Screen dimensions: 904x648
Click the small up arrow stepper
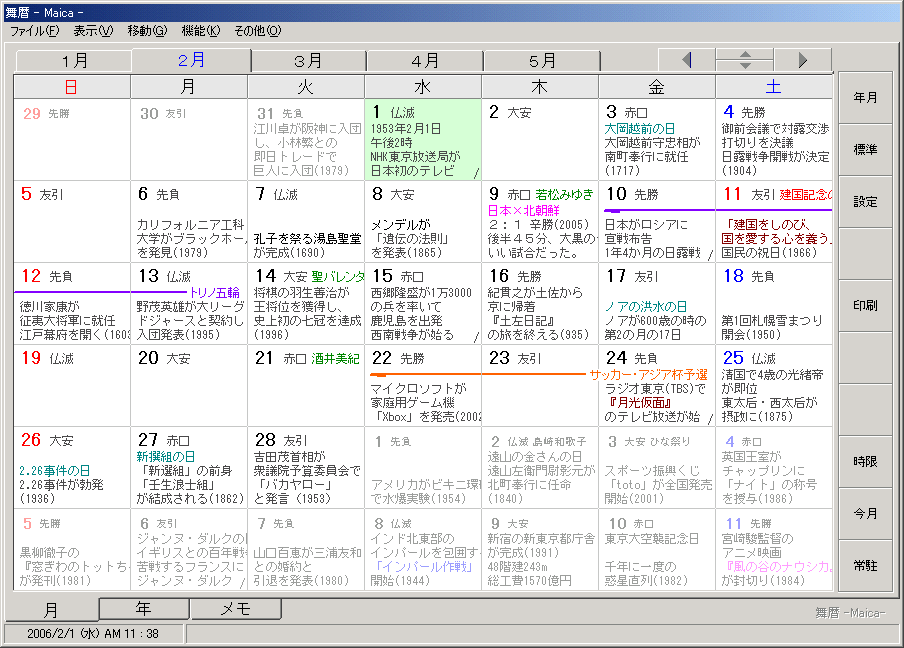[x=744, y=54]
